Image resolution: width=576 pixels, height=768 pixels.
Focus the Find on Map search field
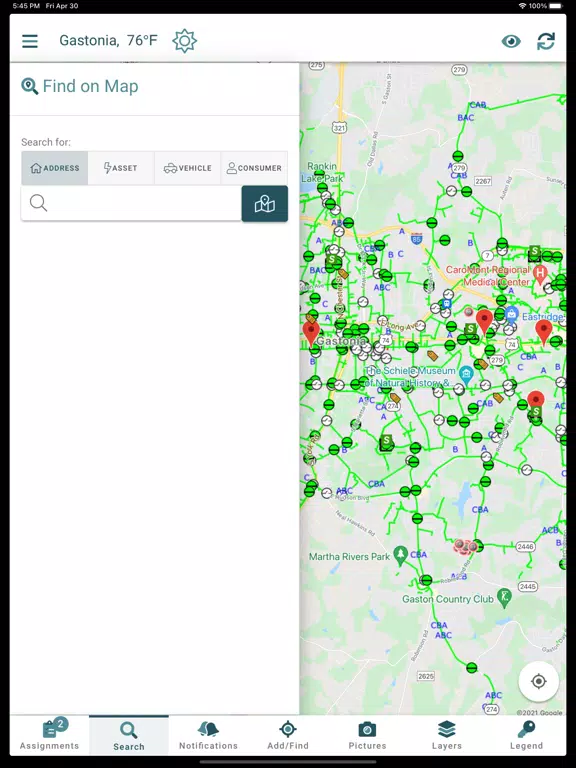[131, 203]
